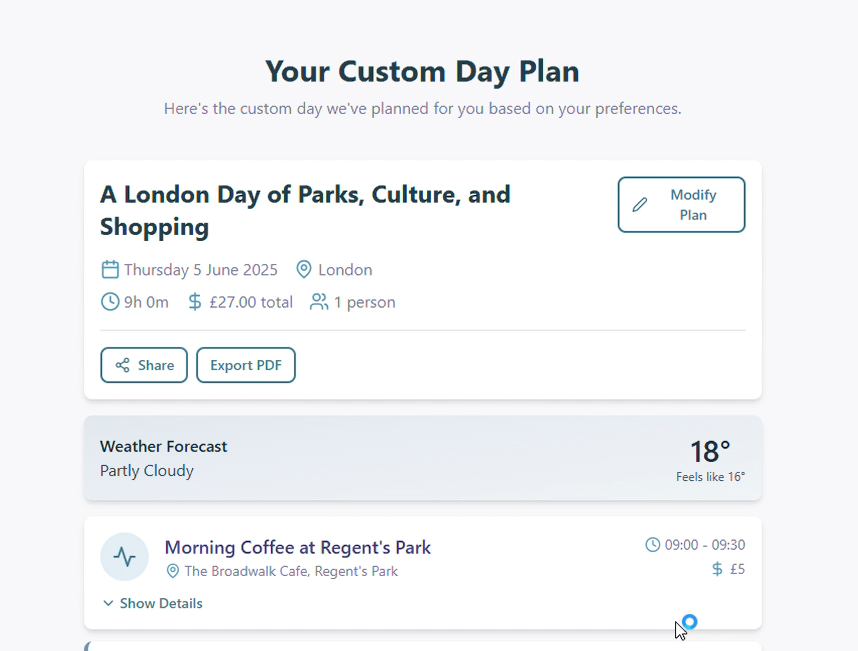Click the pencil icon on Modify Plan
Screen dimensions: 858x651
pyautogui.click(x=640, y=205)
